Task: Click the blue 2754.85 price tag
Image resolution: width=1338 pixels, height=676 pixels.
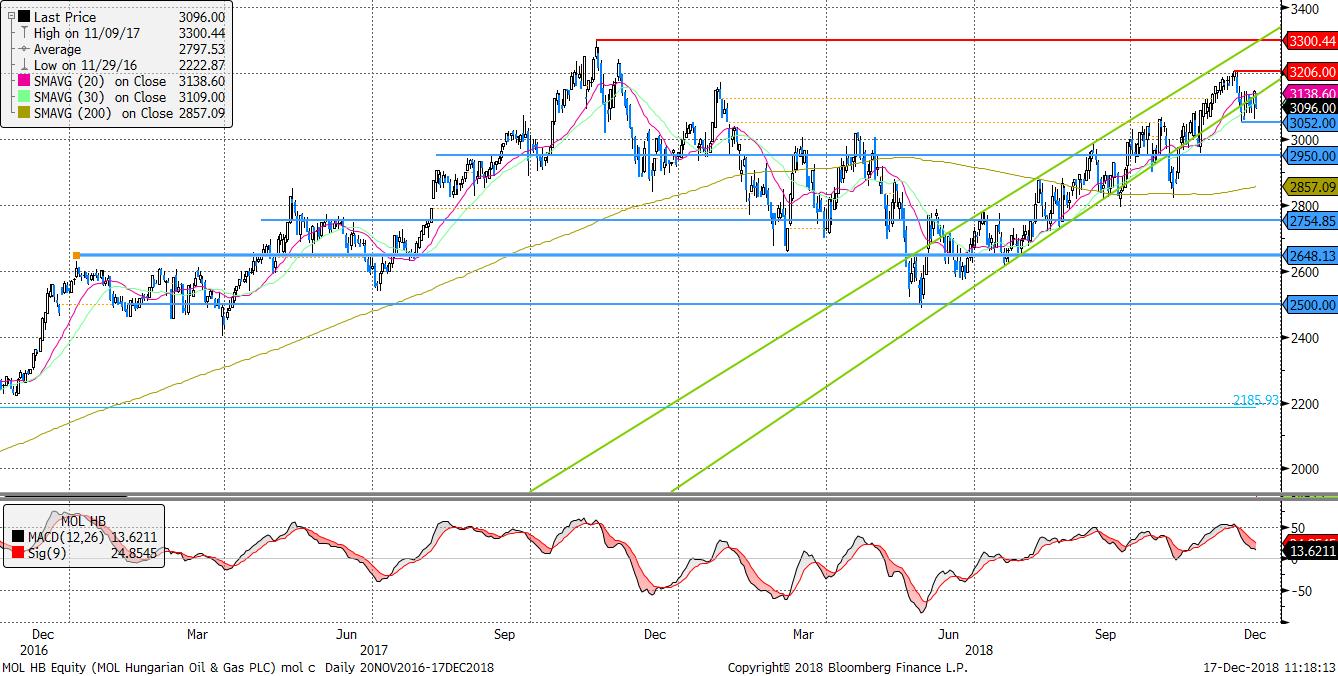Action: 1310,220
